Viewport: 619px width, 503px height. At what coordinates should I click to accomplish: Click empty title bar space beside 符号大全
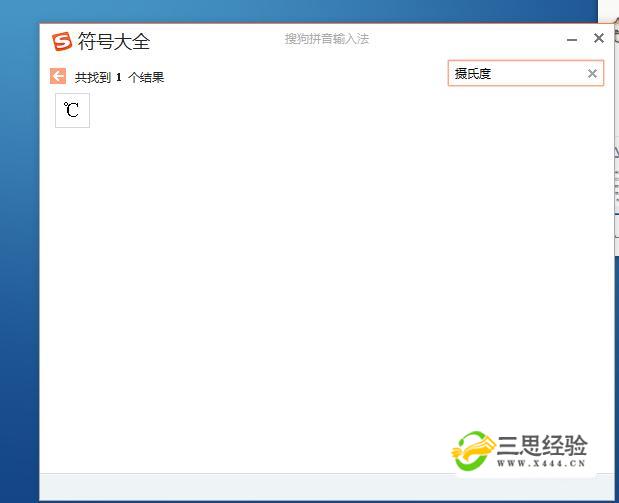pos(220,41)
